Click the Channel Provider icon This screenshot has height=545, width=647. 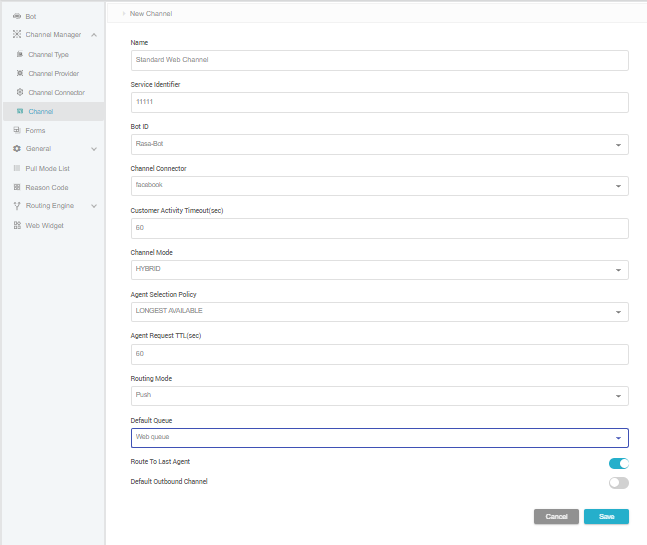[20, 74]
